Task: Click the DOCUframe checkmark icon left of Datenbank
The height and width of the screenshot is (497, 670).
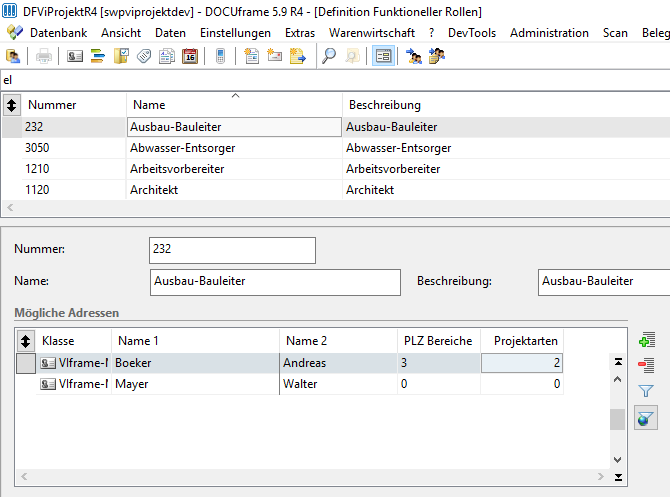Action: [15, 32]
